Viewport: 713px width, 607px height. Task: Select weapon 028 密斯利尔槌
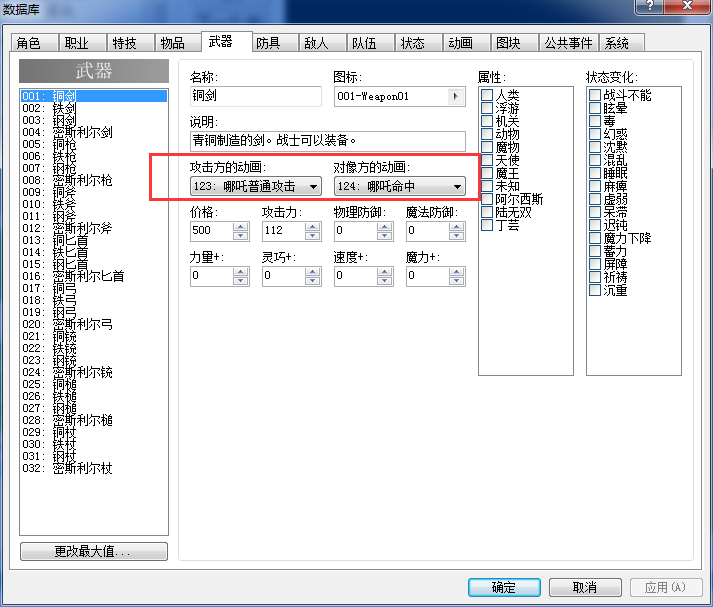(94, 420)
